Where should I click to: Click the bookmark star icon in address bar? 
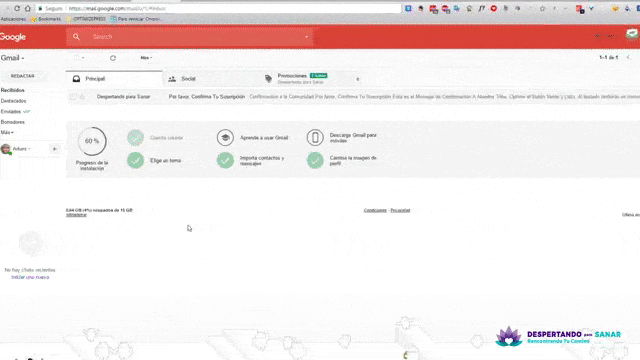click(542, 8)
